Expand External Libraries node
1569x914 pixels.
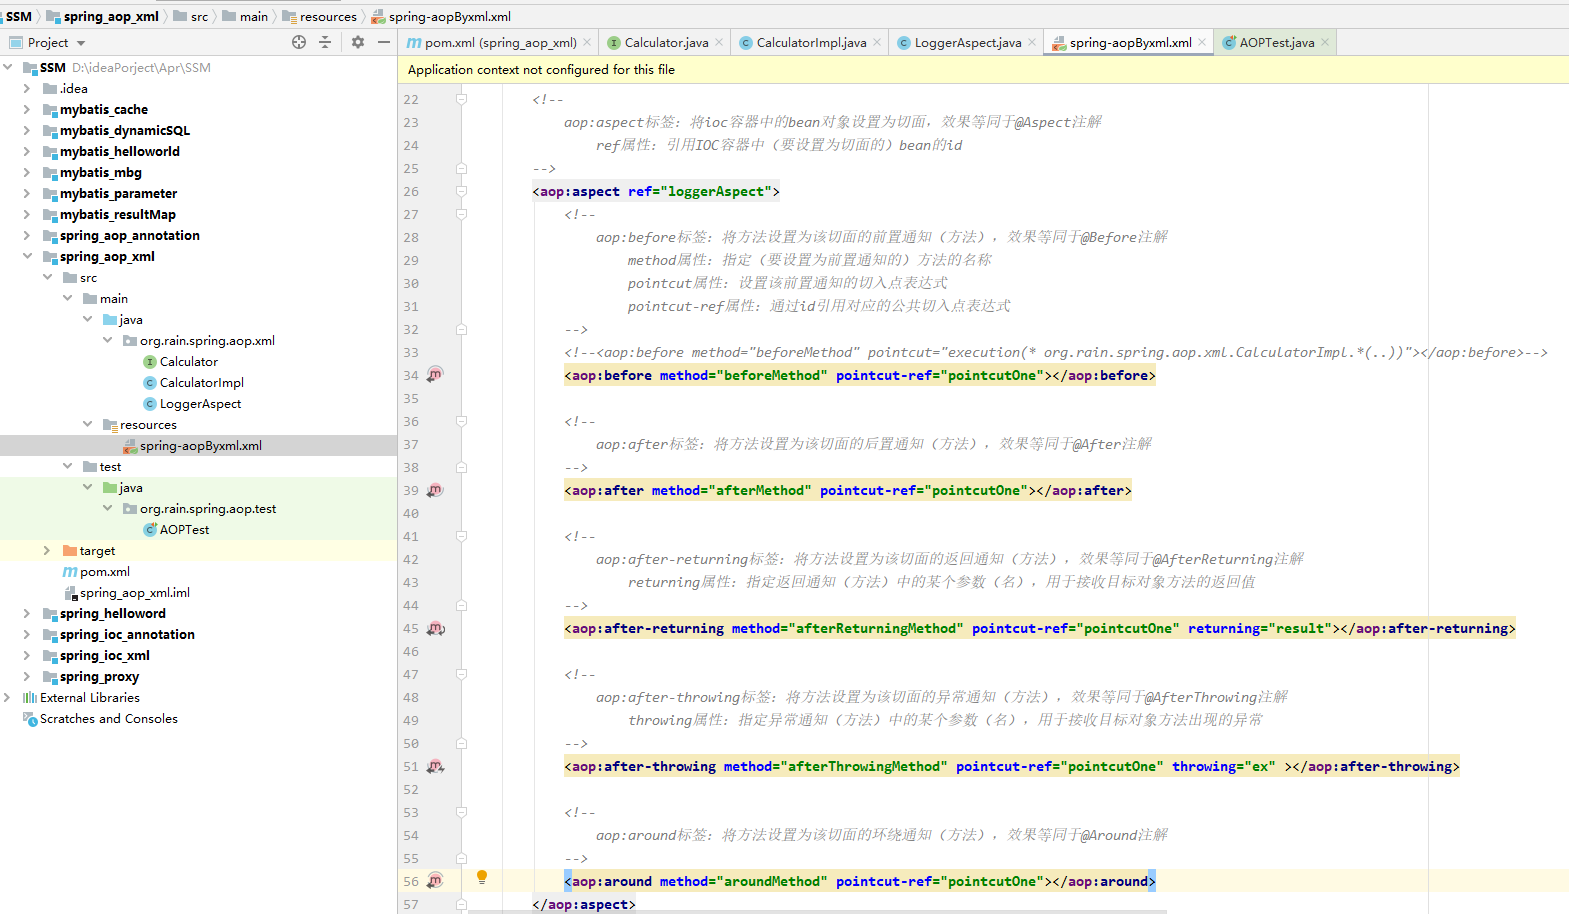pyautogui.click(x=8, y=697)
